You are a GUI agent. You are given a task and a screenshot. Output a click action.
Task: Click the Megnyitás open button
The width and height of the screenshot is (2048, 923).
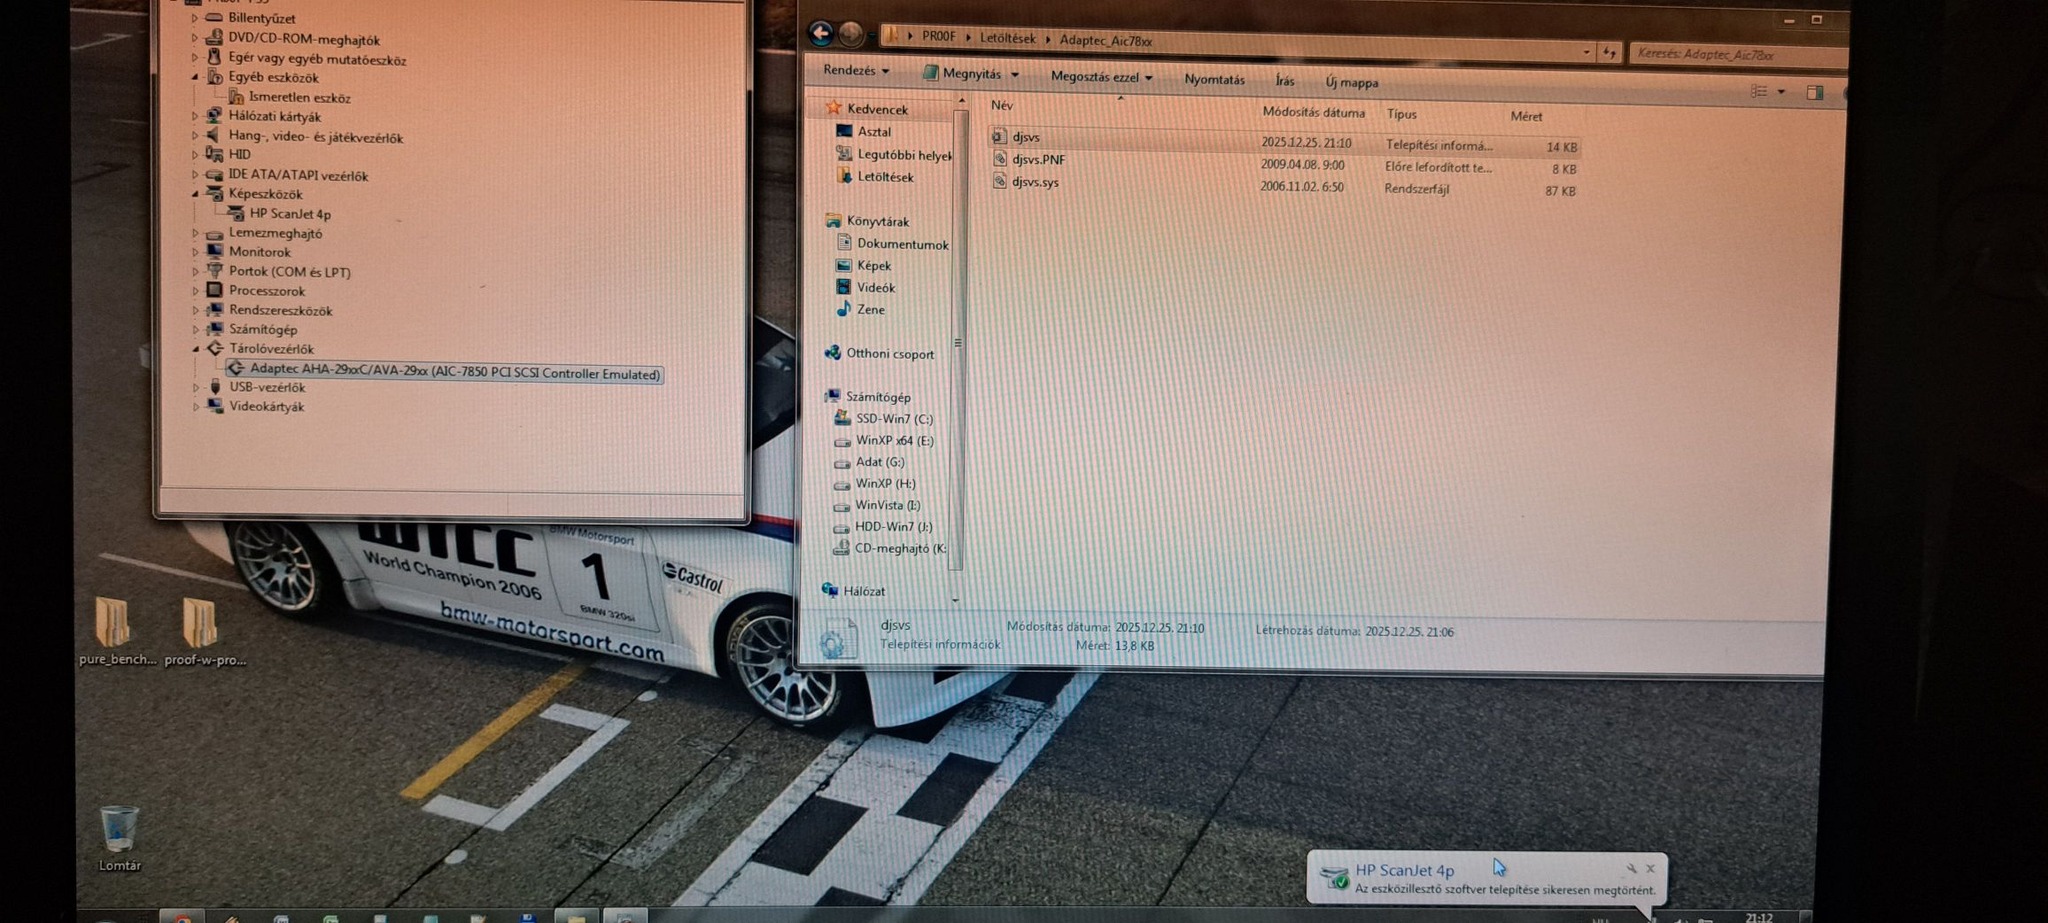click(961, 73)
